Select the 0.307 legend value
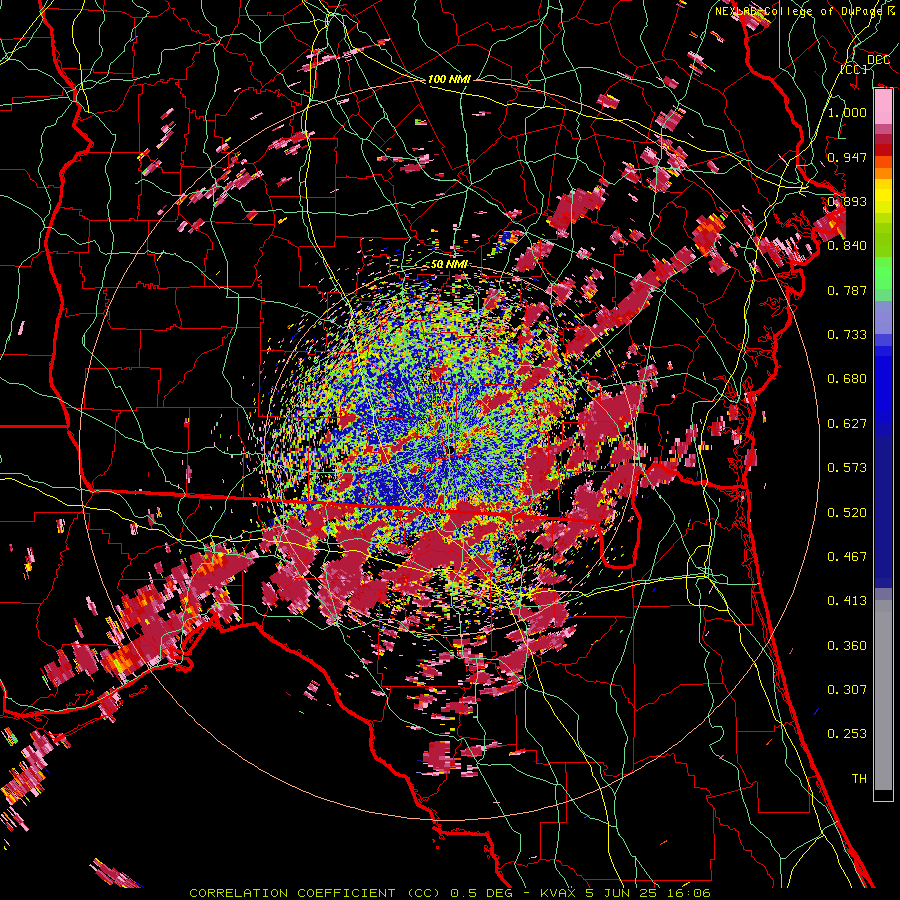The image size is (900, 900). point(847,689)
